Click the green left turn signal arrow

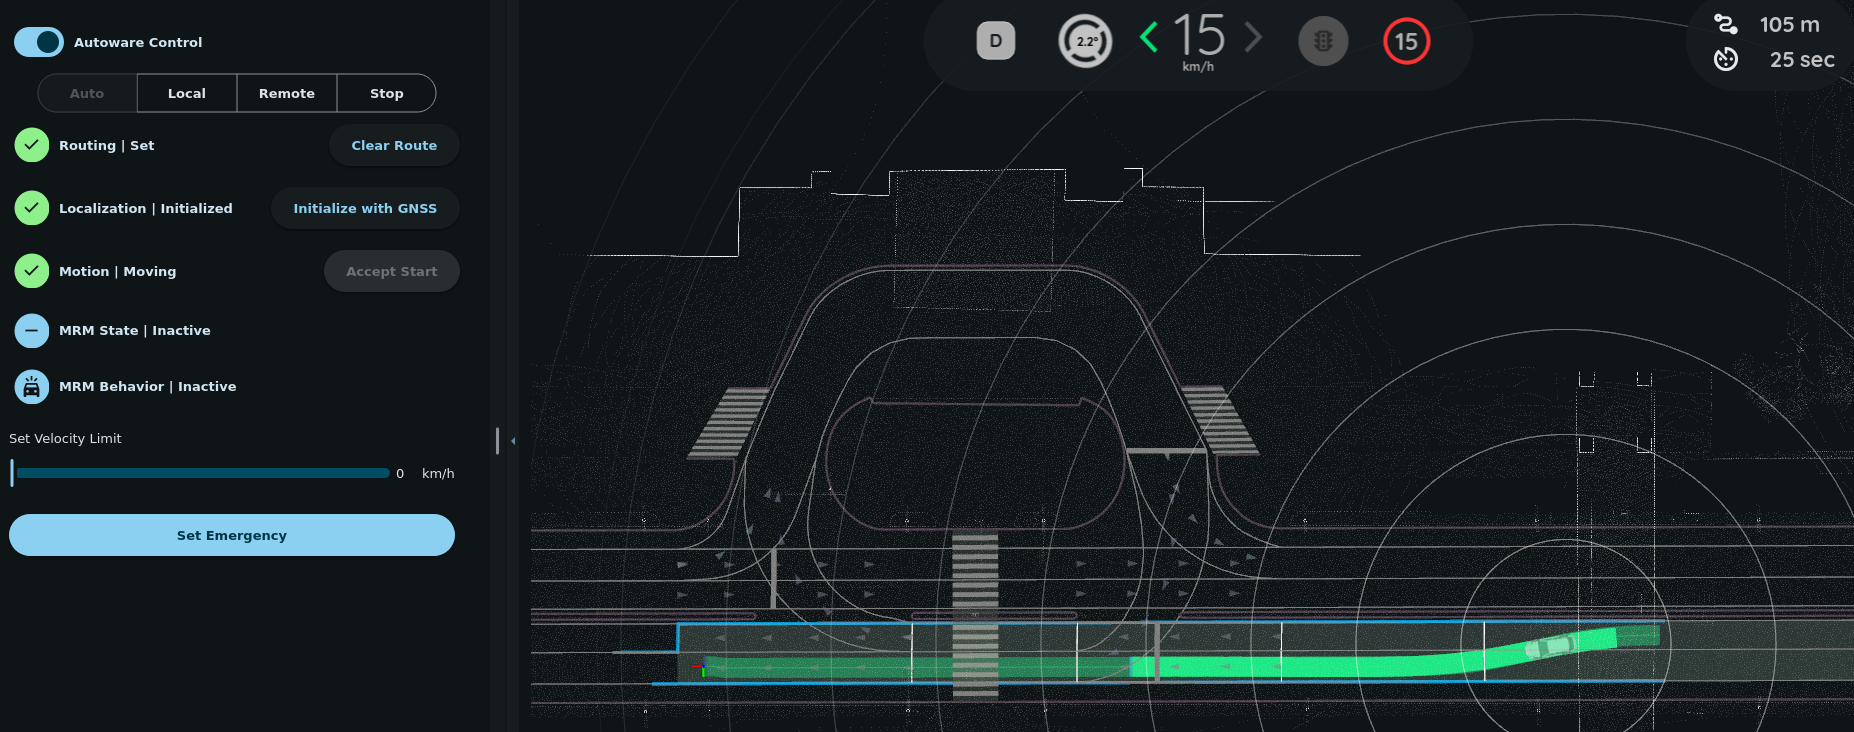coord(1149,38)
